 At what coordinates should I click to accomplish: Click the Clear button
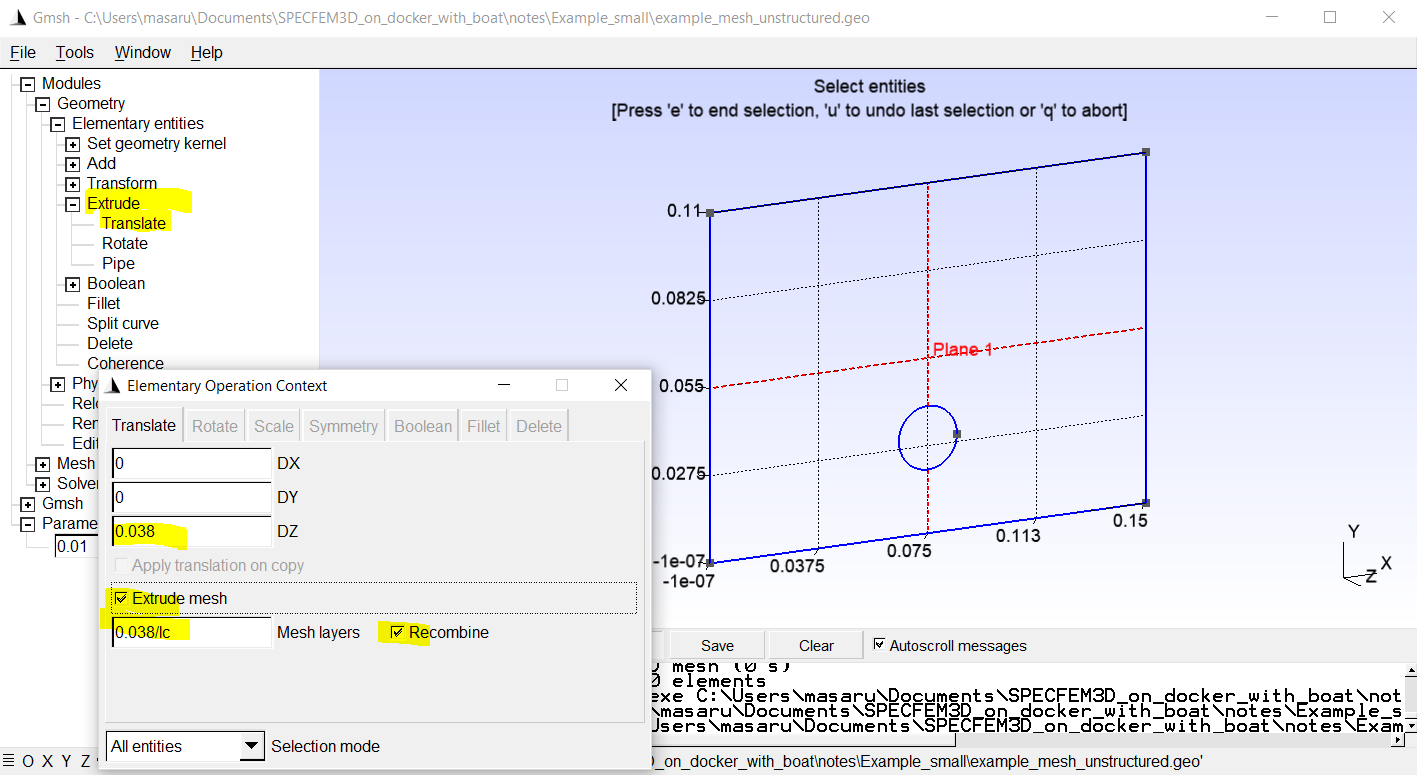click(816, 645)
